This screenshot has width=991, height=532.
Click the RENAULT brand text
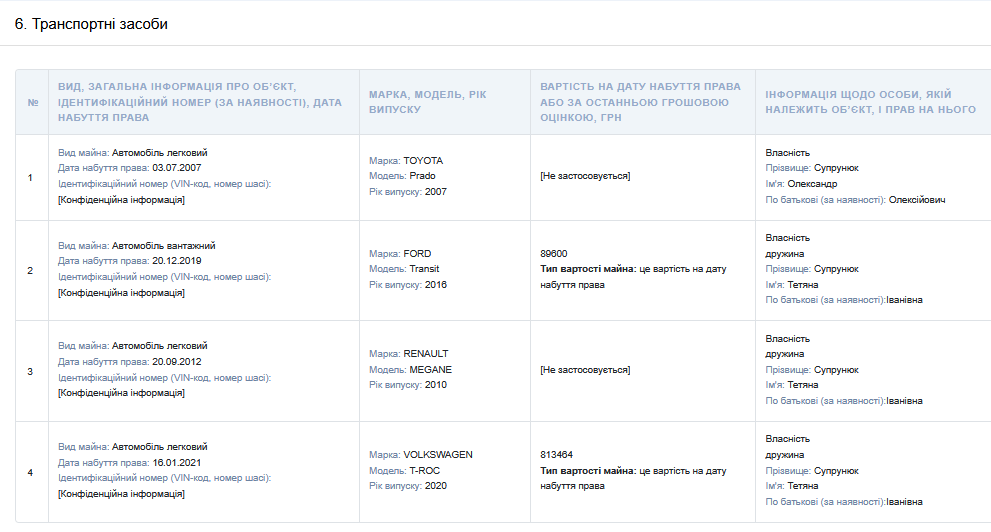[426, 354]
